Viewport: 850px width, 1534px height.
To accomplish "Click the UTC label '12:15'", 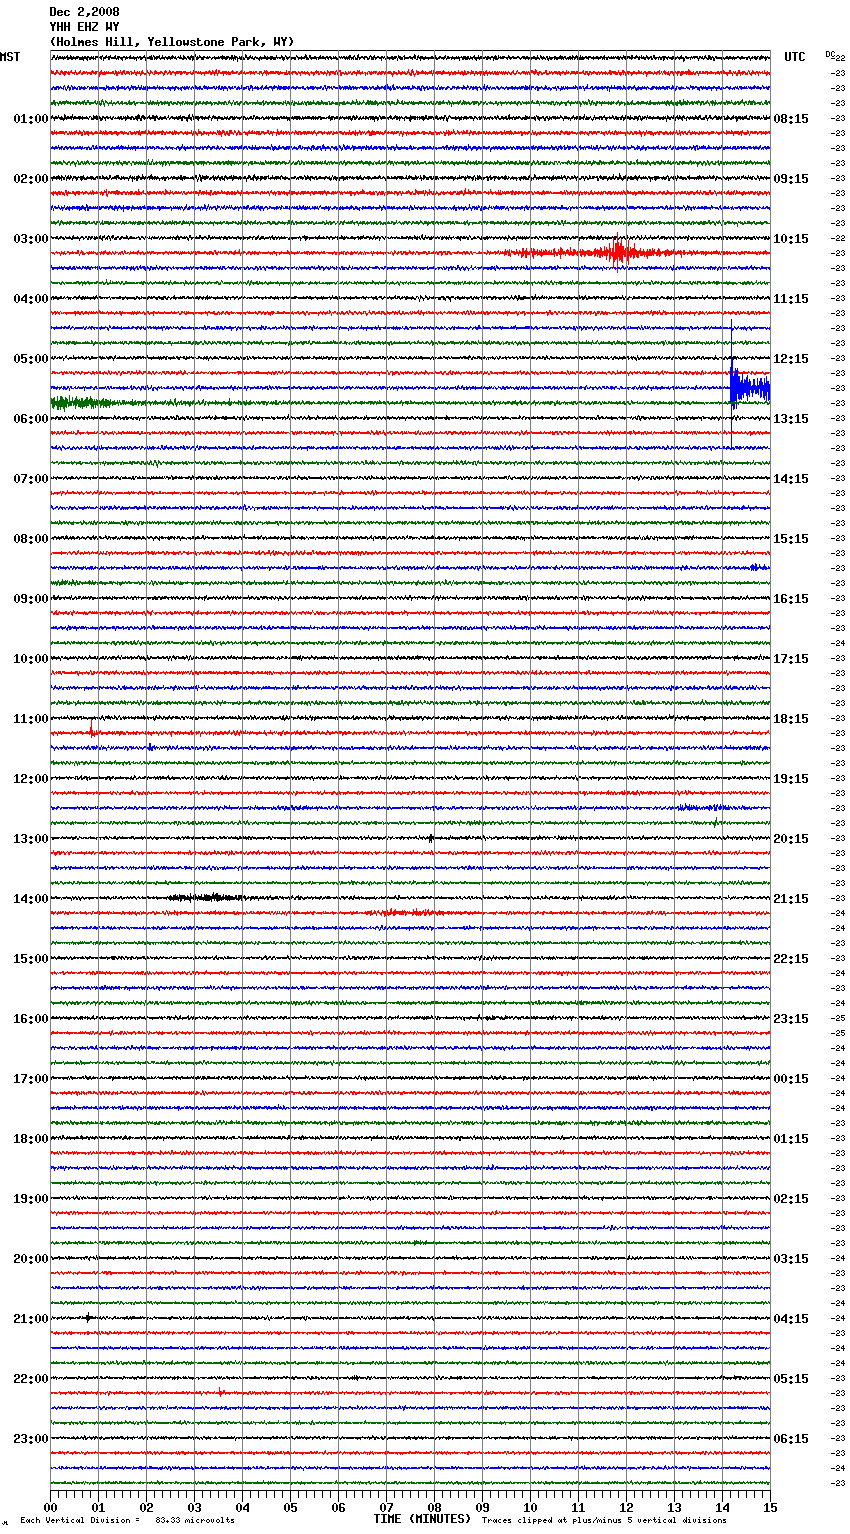I will click(x=791, y=359).
